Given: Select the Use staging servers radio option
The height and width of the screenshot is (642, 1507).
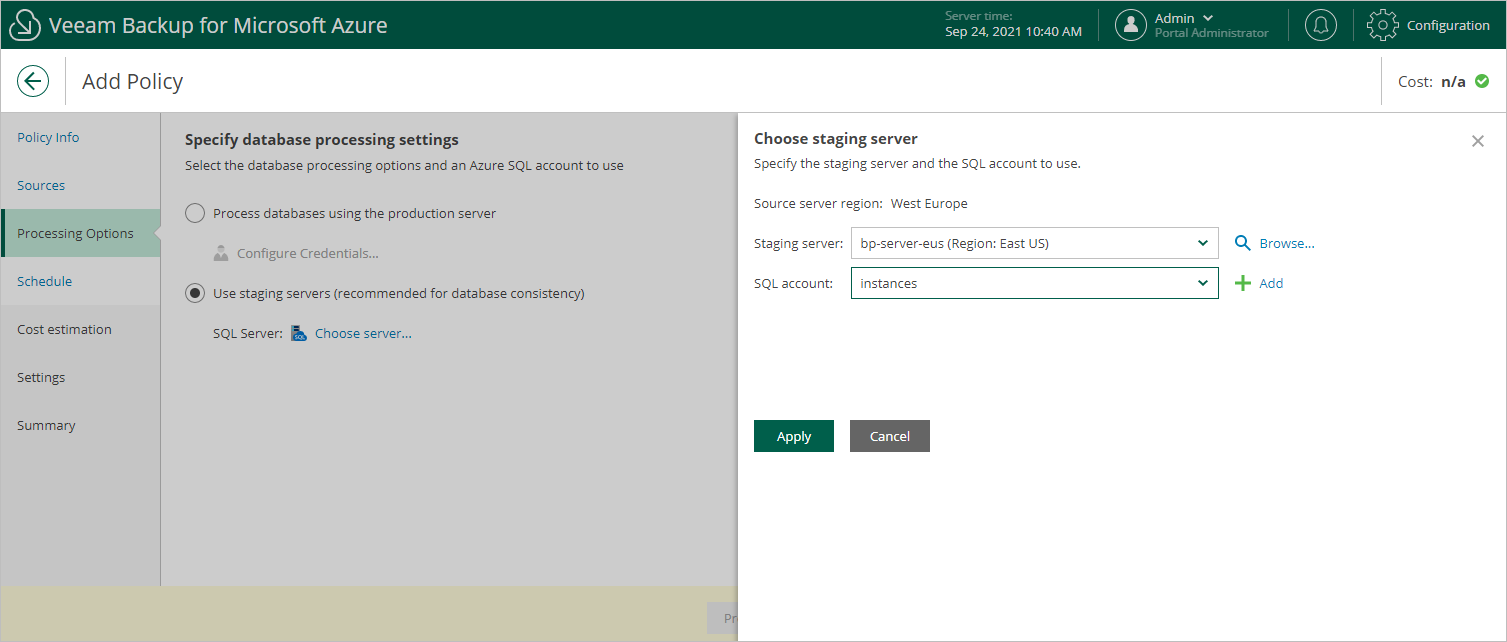Looking at the screenshot, I should click(x=196, y=293).
